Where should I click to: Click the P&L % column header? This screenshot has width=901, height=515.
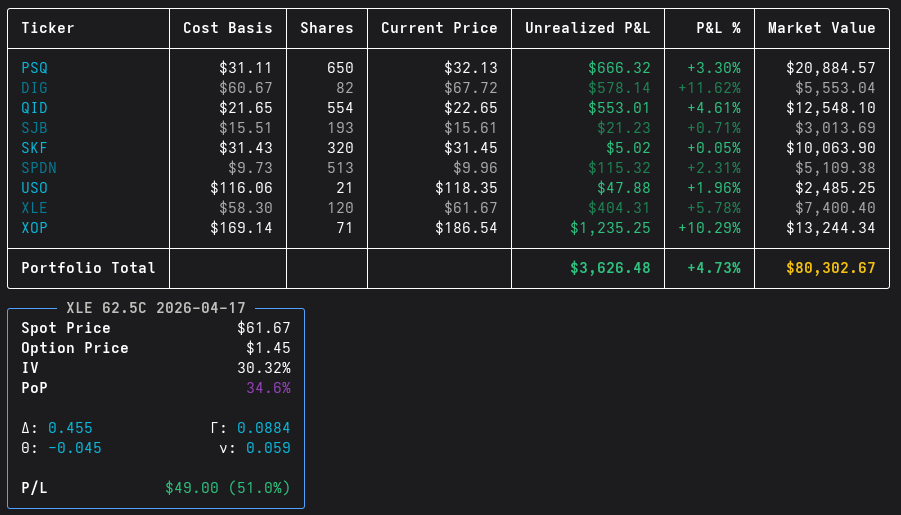[718, 28]
